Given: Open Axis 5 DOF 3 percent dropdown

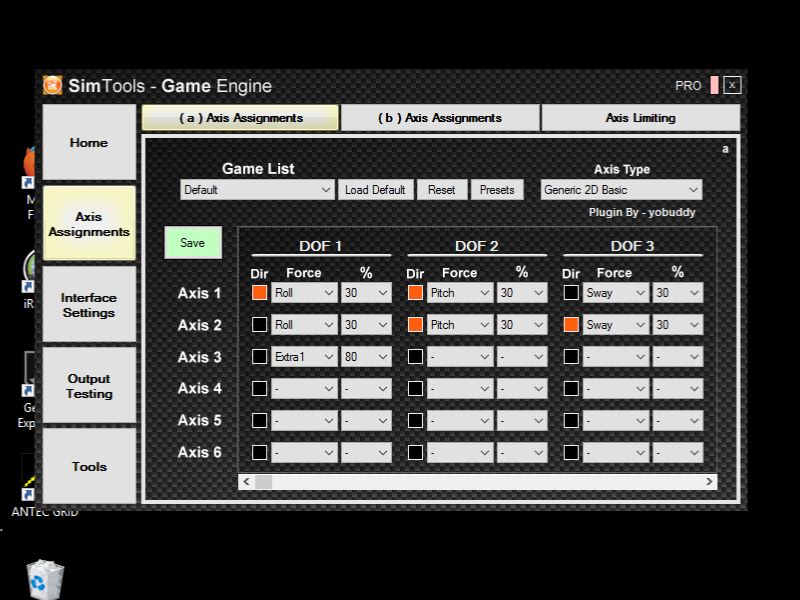Looking at the screenshot, I should (678, 420).
